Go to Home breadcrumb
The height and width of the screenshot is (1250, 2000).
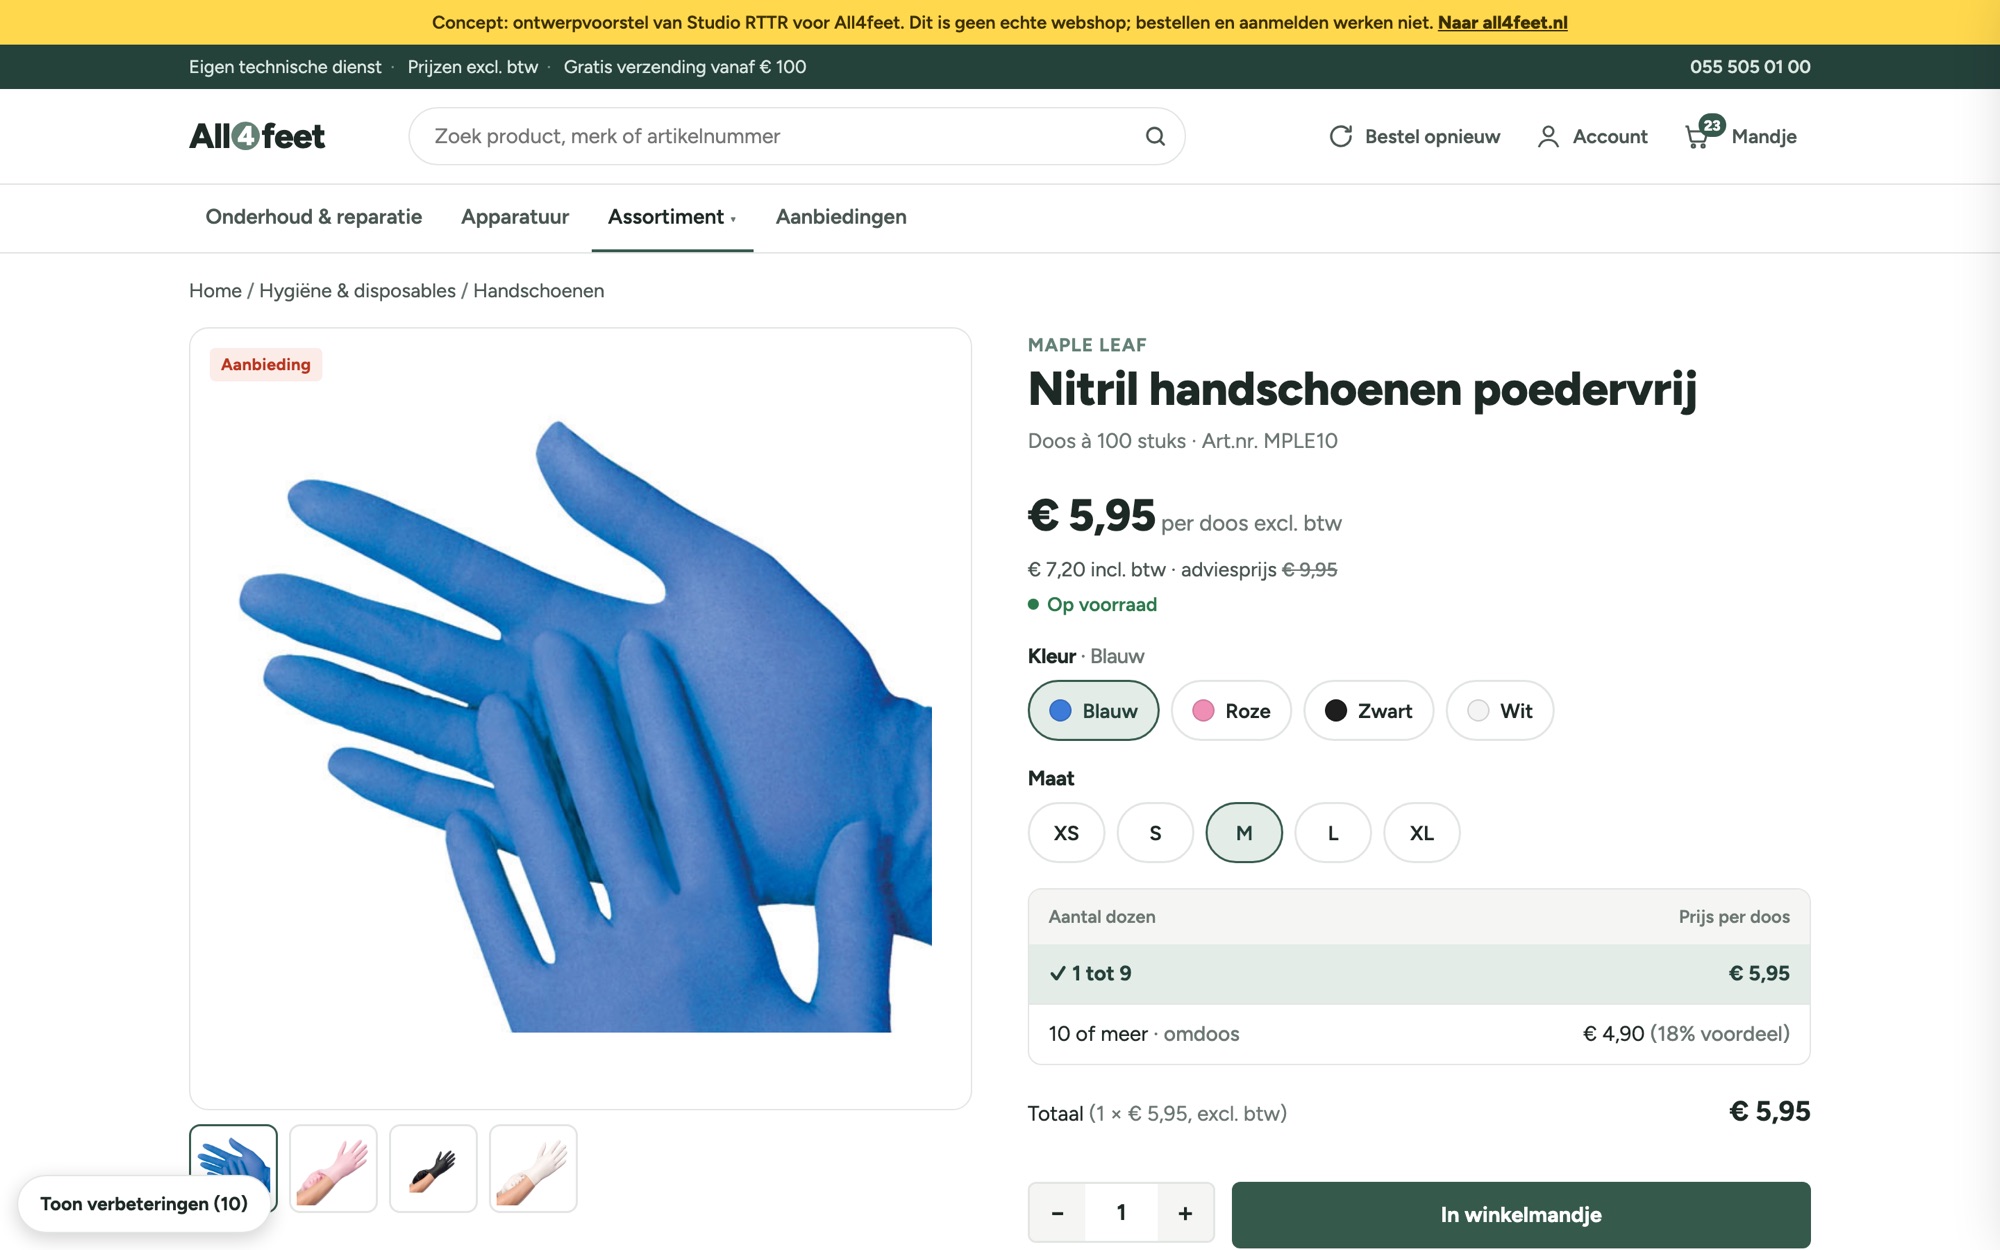[215, 290]
